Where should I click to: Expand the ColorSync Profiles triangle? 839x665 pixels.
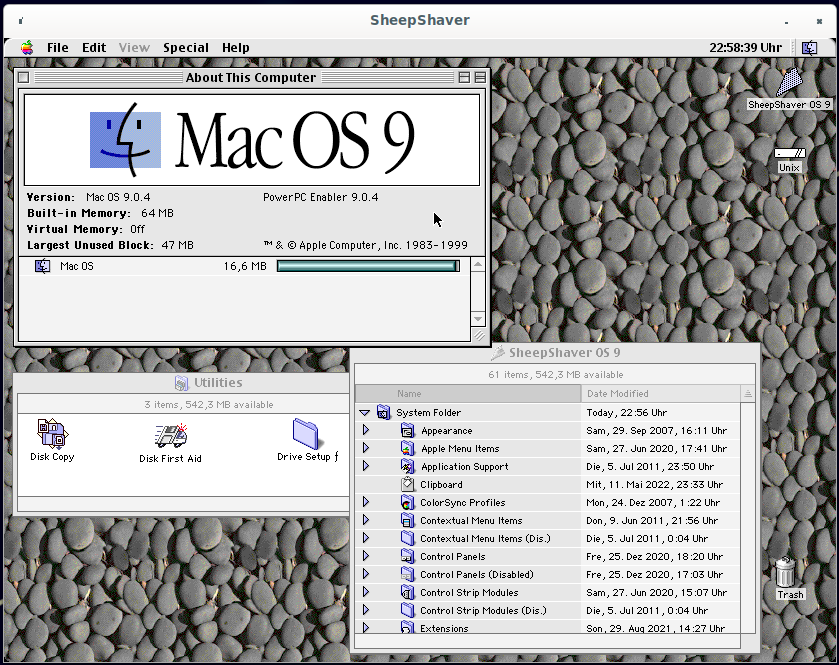click(366, 502)
